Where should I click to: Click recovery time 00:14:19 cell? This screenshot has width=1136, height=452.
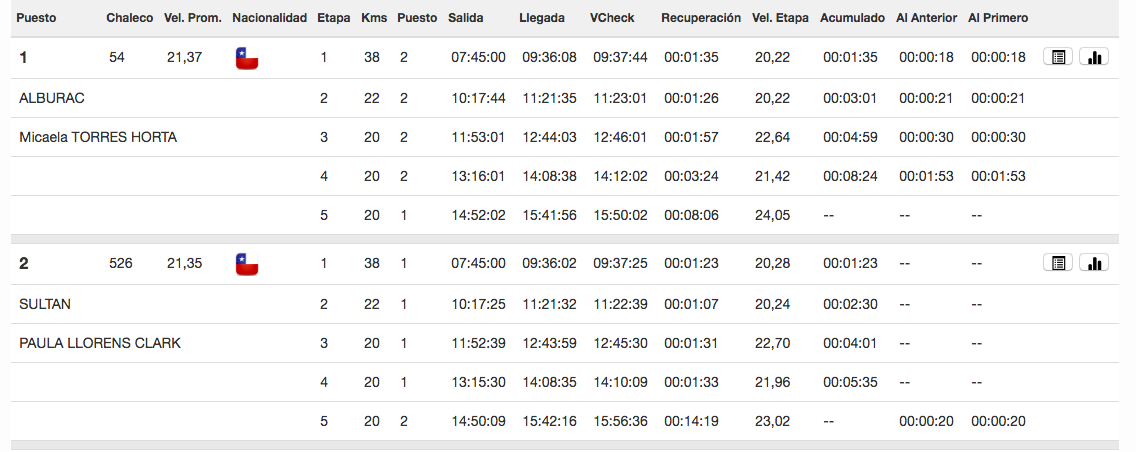(691, 422)
